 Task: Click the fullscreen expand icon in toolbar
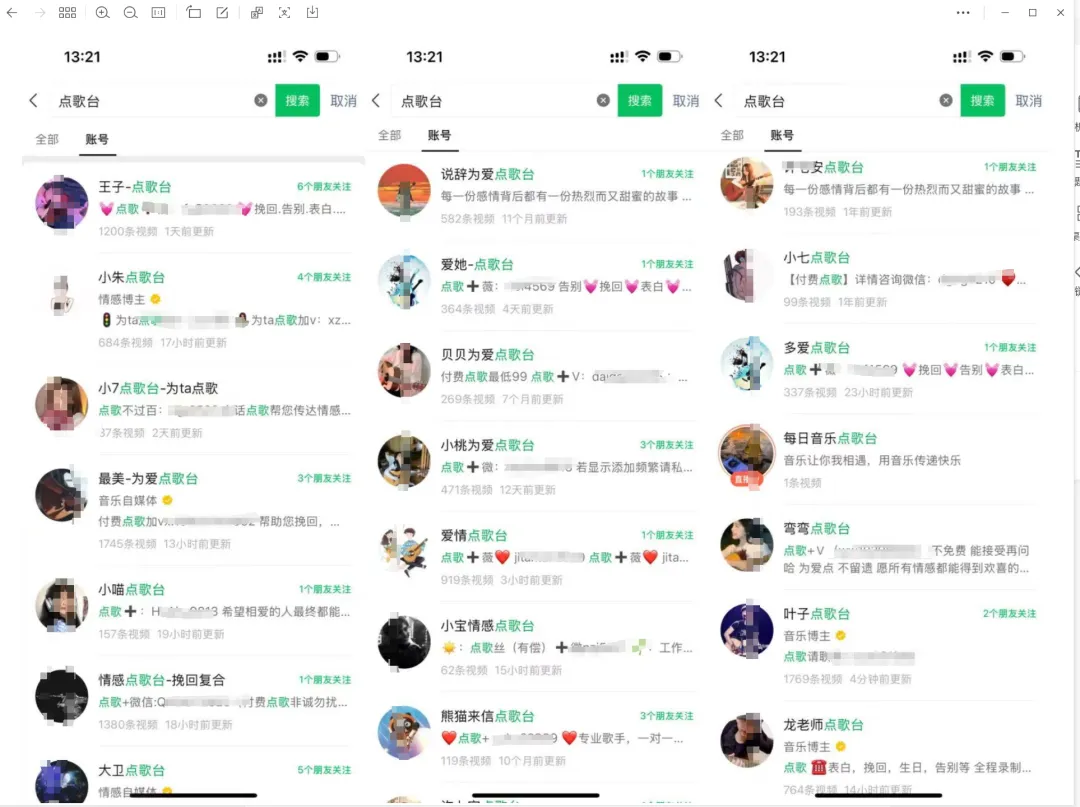[x=284, y=12]
